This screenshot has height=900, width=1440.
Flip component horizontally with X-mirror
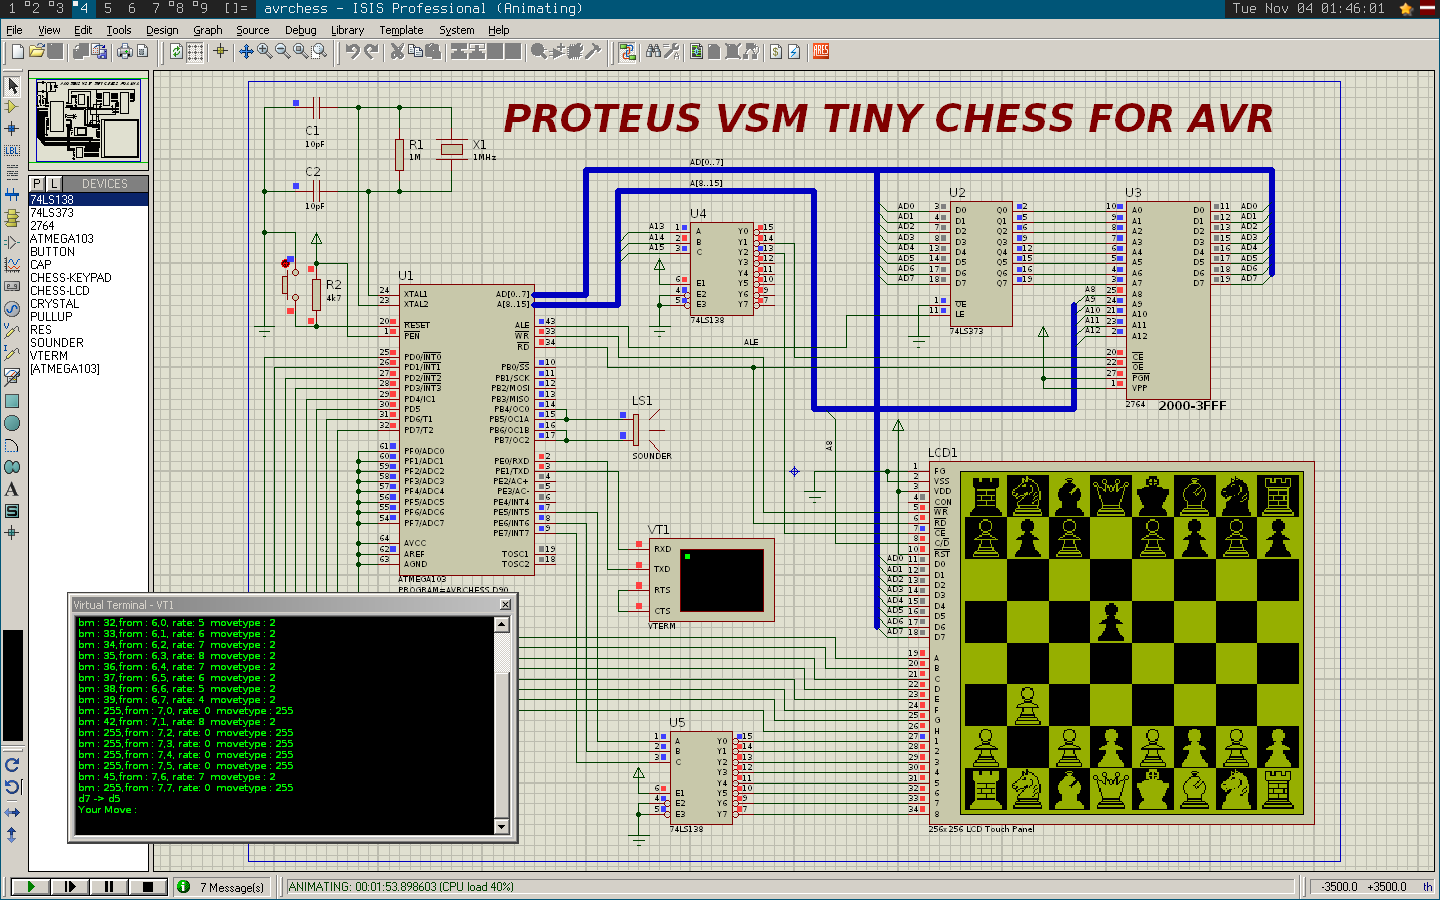point(12,812)
